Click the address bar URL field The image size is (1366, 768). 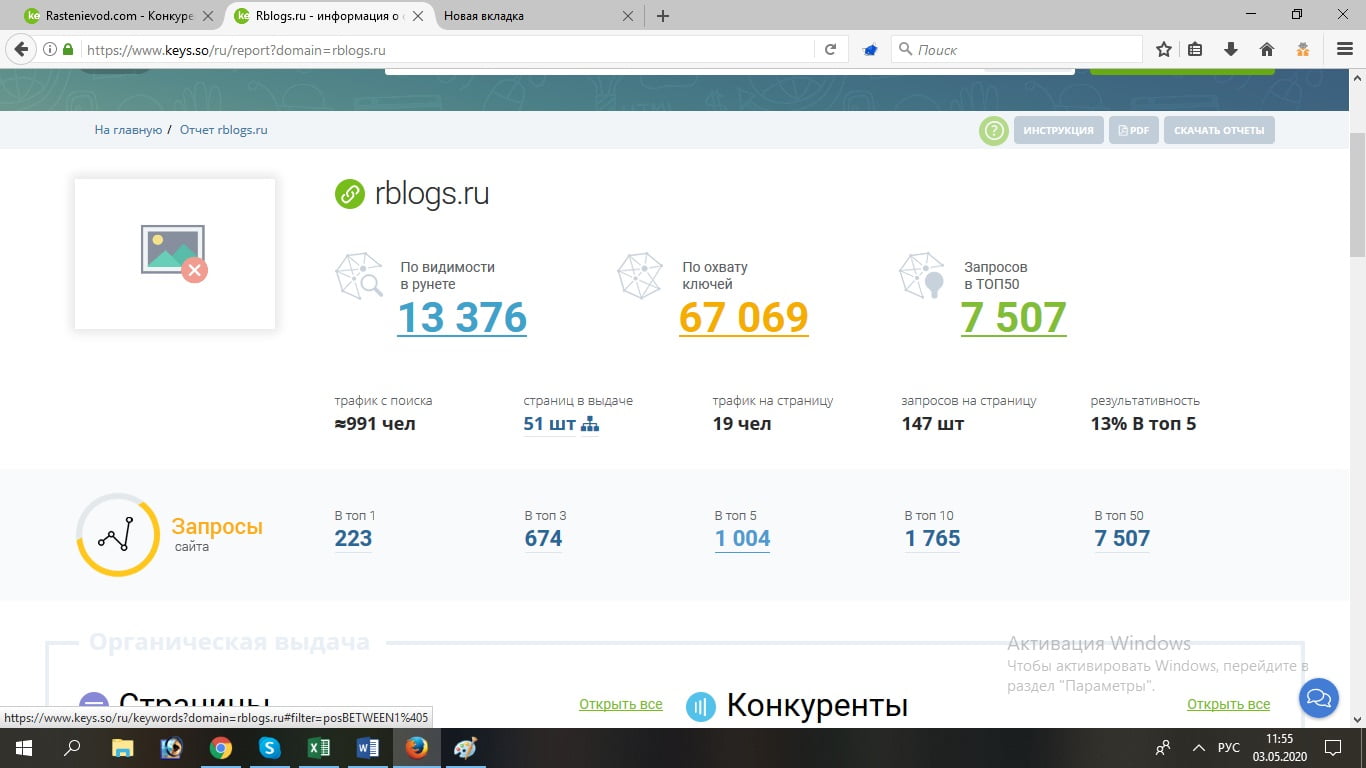pos(448,49)
